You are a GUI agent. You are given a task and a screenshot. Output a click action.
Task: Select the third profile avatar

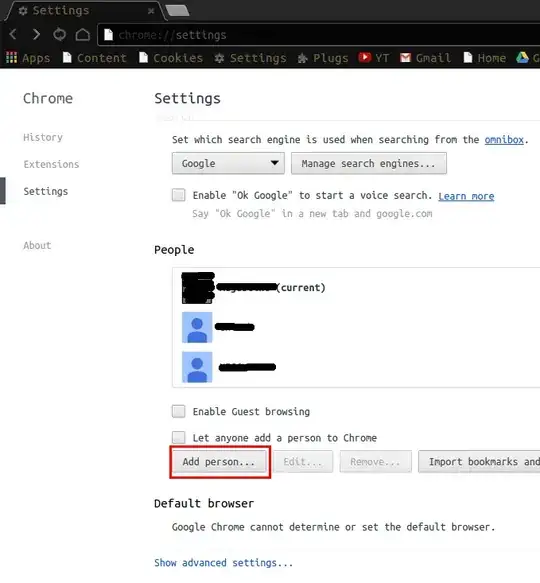197,367
